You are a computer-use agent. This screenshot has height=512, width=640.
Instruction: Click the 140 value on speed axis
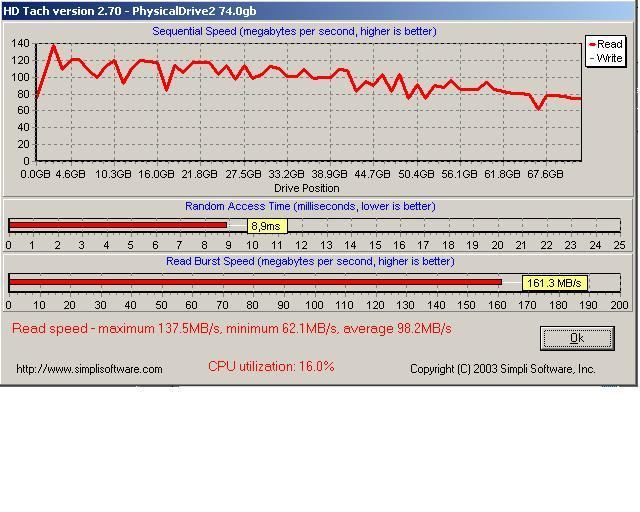(x=20, y=43)
